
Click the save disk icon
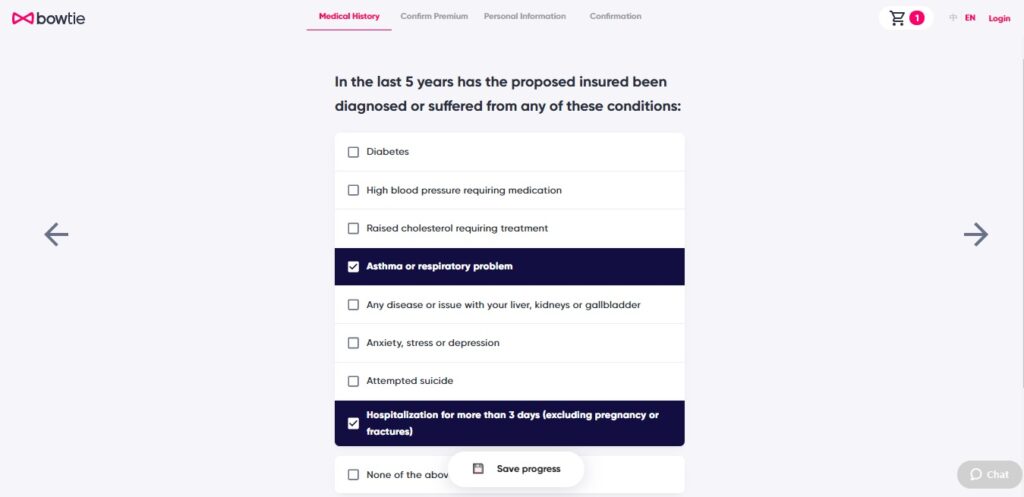pos(478,468)
